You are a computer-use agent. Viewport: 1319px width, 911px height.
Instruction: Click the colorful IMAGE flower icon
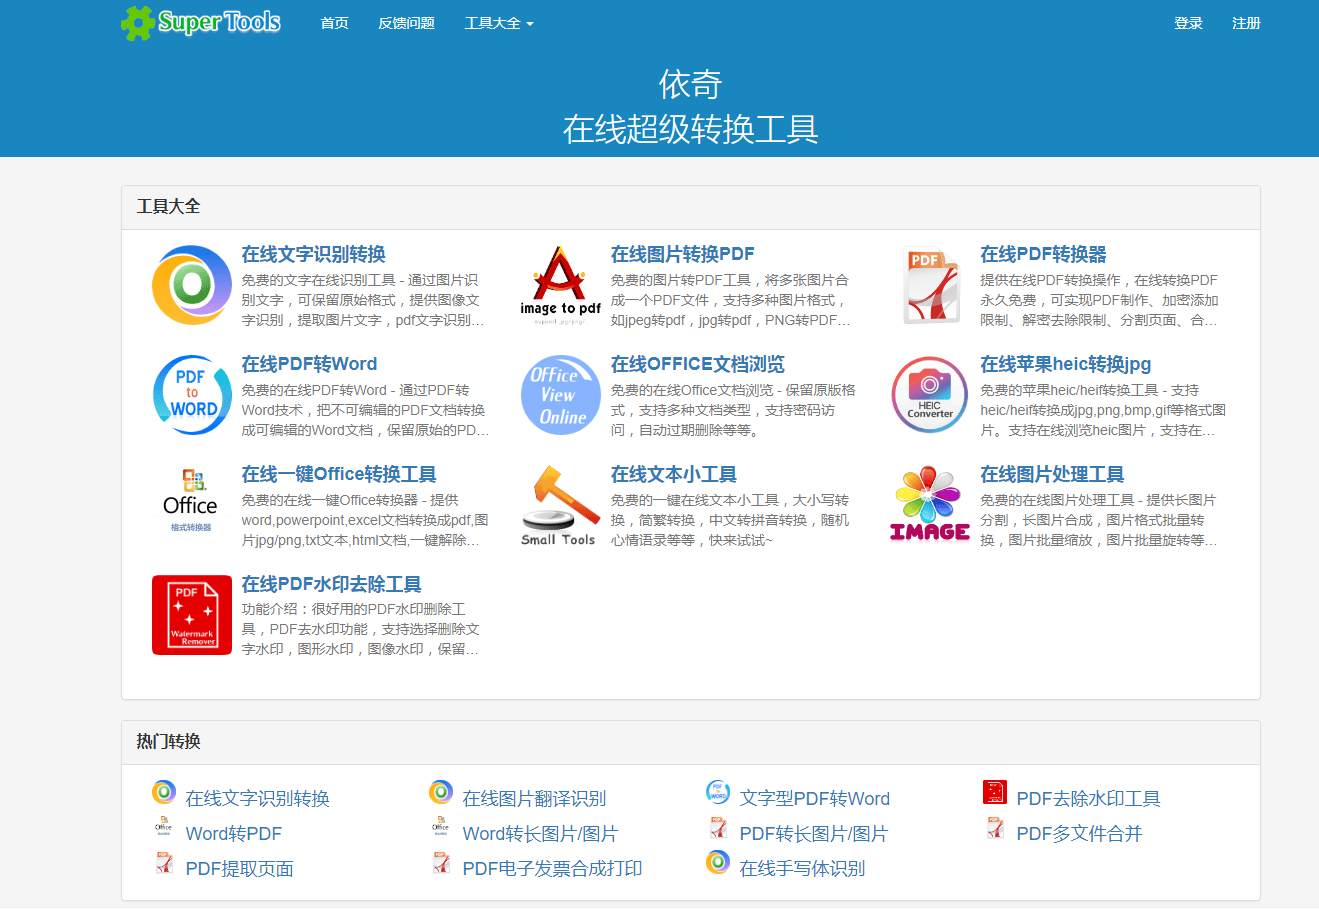click(x=929, y=505)
